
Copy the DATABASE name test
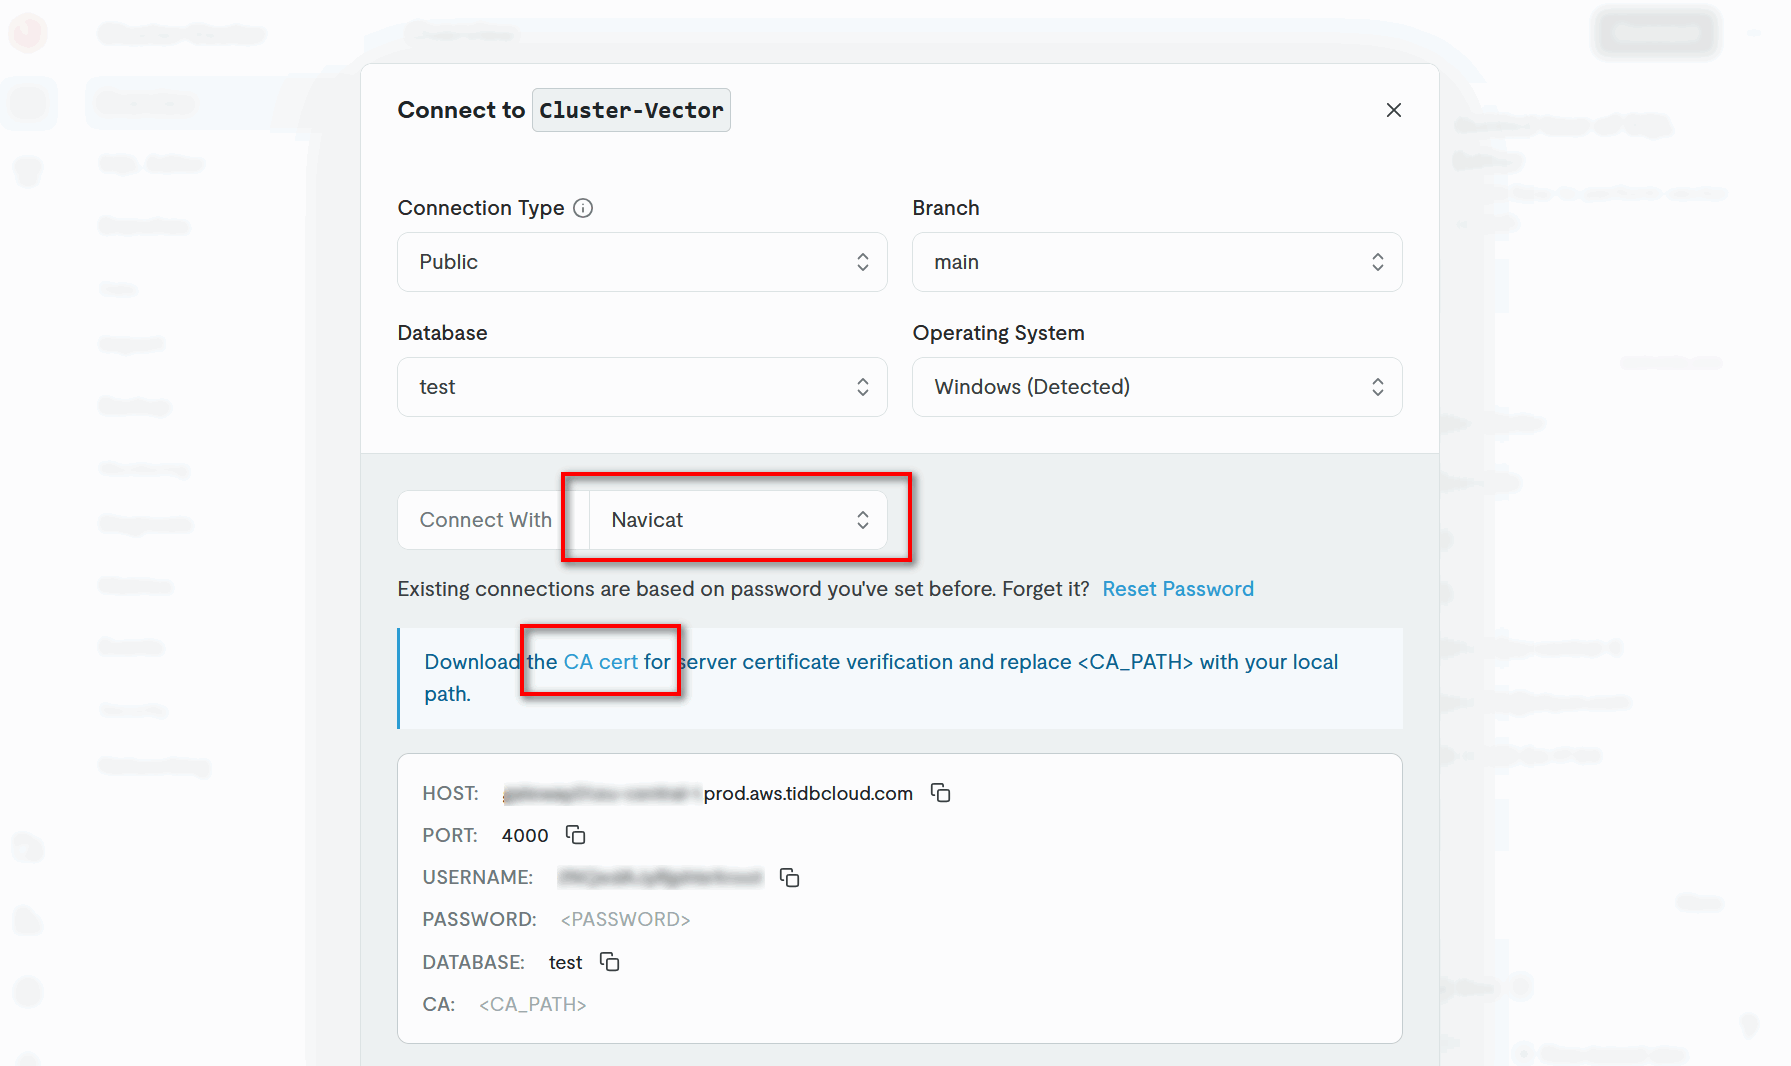(x=609, y=962)
